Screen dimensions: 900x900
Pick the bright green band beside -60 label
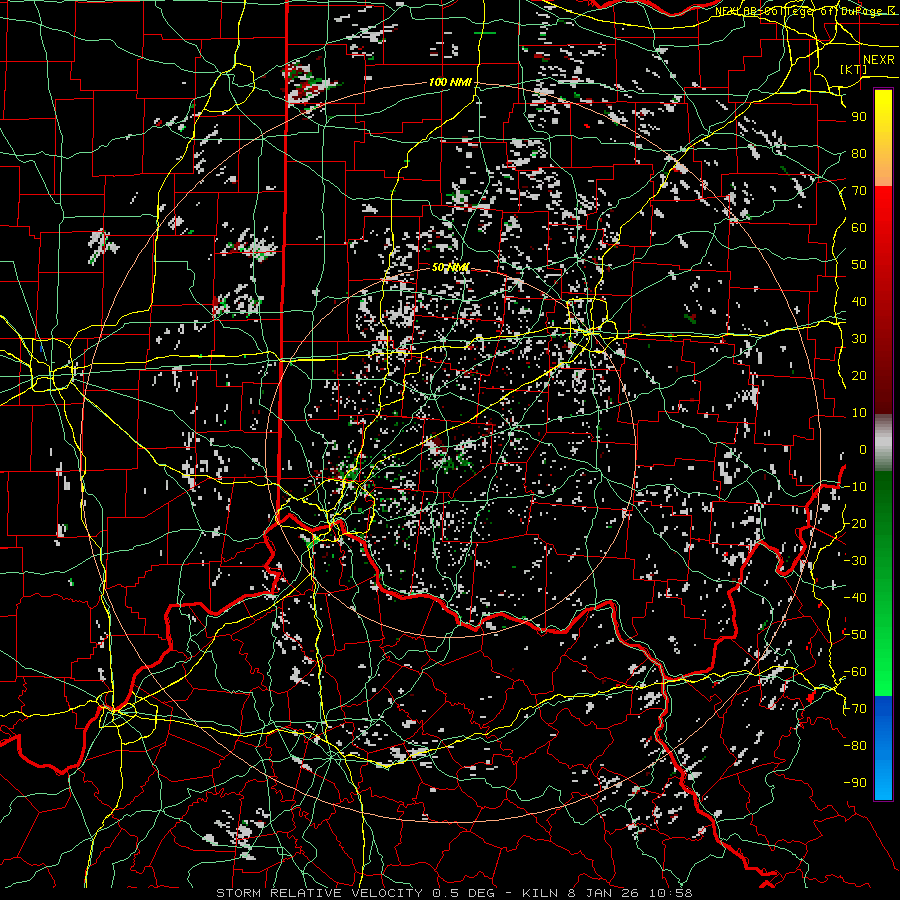point(883,681)
